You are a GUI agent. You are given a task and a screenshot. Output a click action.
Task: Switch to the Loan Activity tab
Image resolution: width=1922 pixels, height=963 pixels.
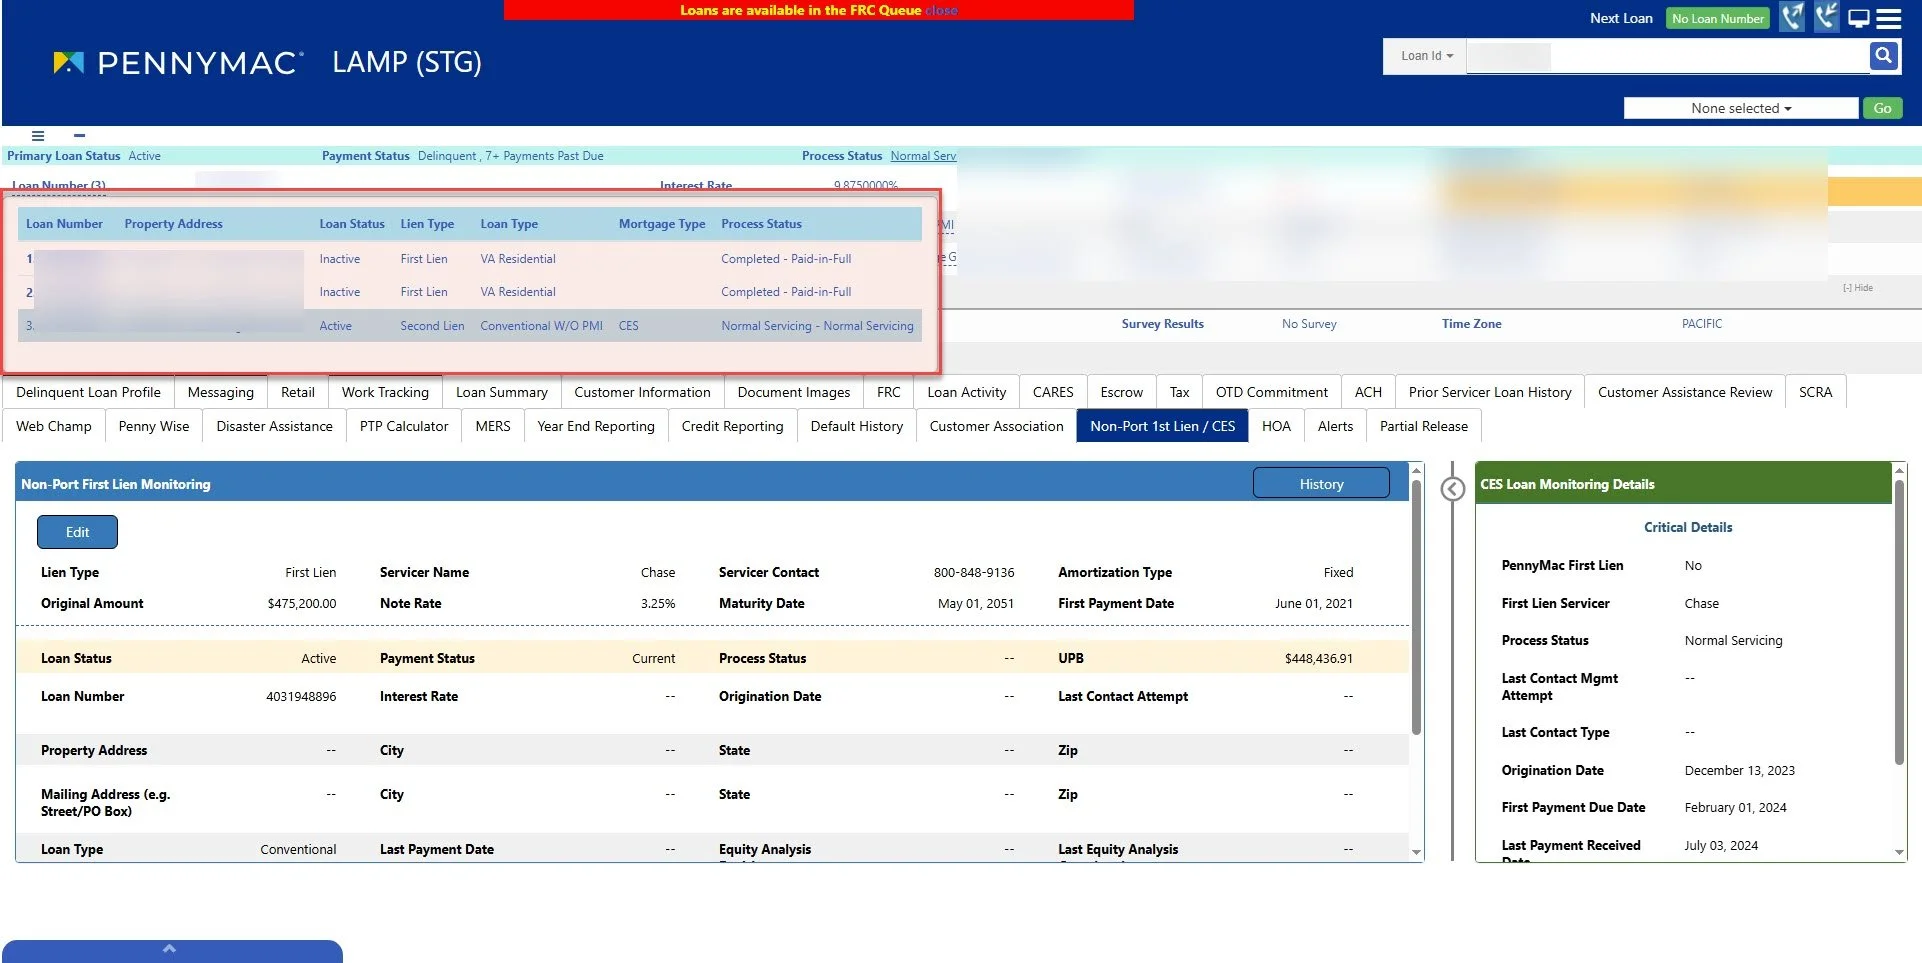pos(966,392)
